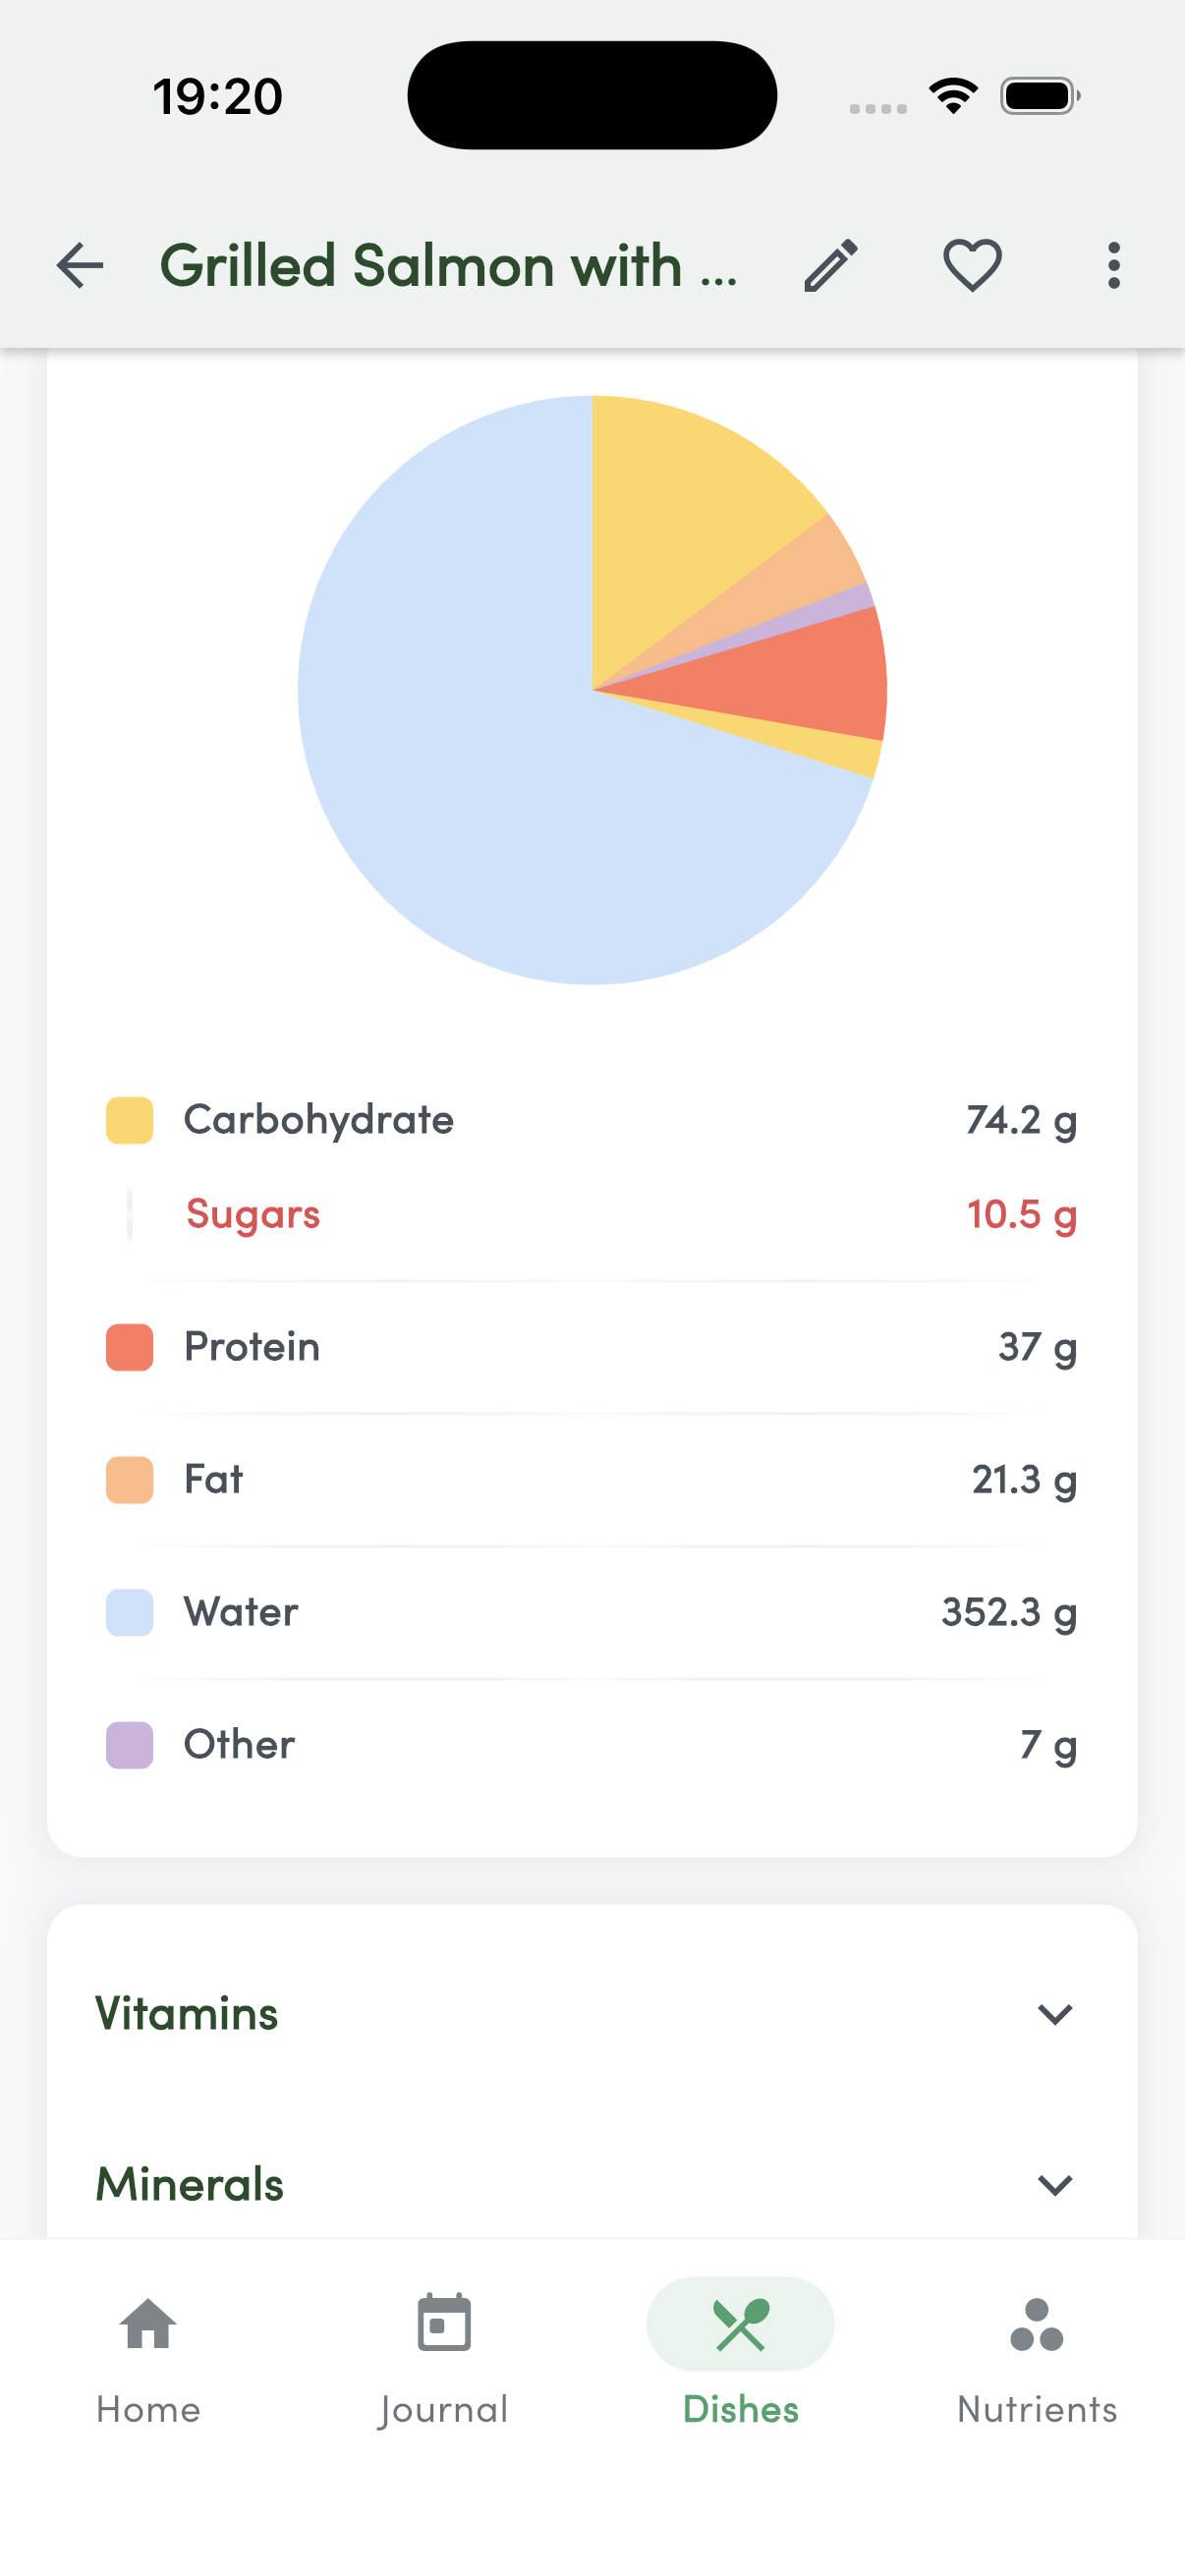Tap the Vitamins heading
The image size is (1185, 2576).
click(187, 2014)
